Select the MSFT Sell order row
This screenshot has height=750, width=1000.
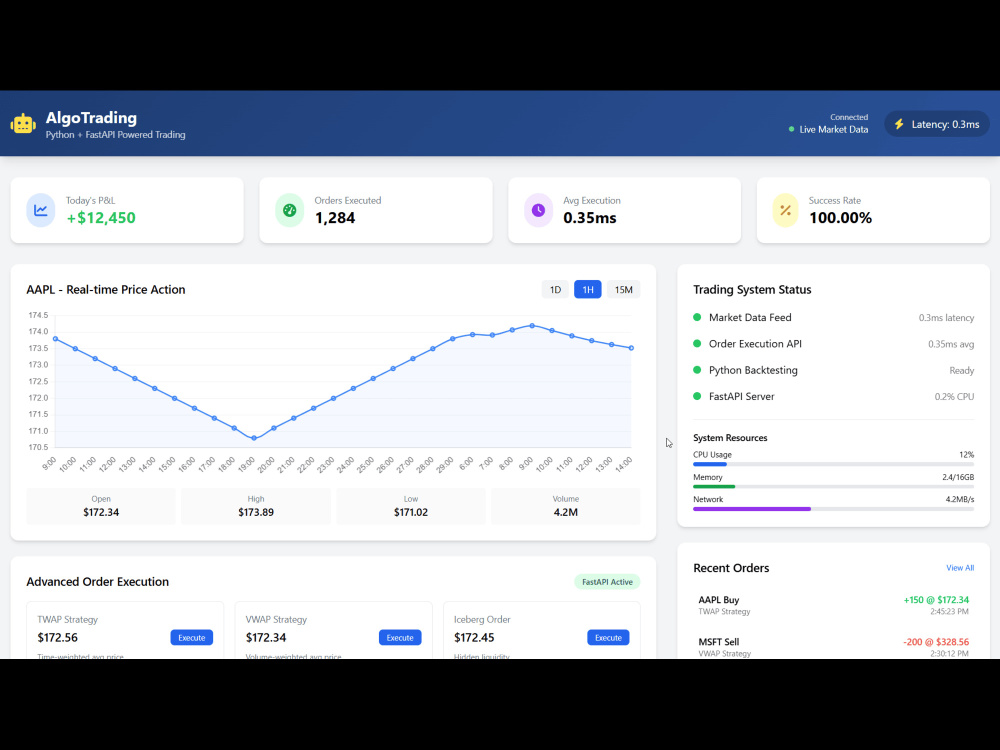(x=834, y=646)
